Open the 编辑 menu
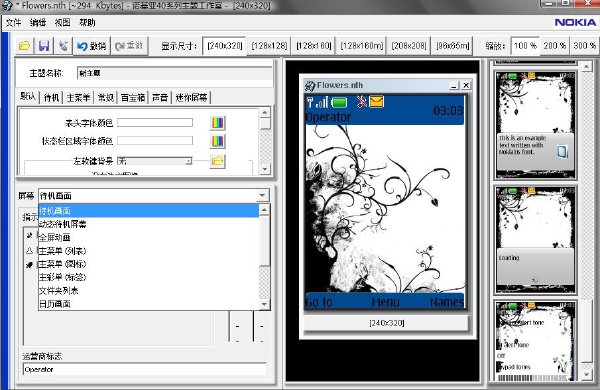The image size is (600, 390). tap(38, 23)
